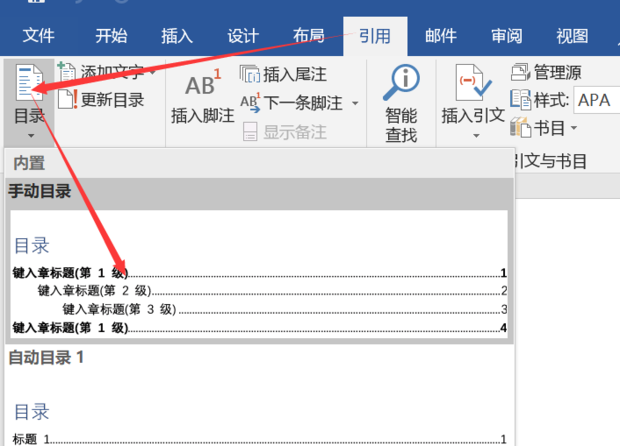Viewport: 620px width, 446px height.
Task: Expand the 下一条脚注 dropdown arrow
Action: [355, 103]
